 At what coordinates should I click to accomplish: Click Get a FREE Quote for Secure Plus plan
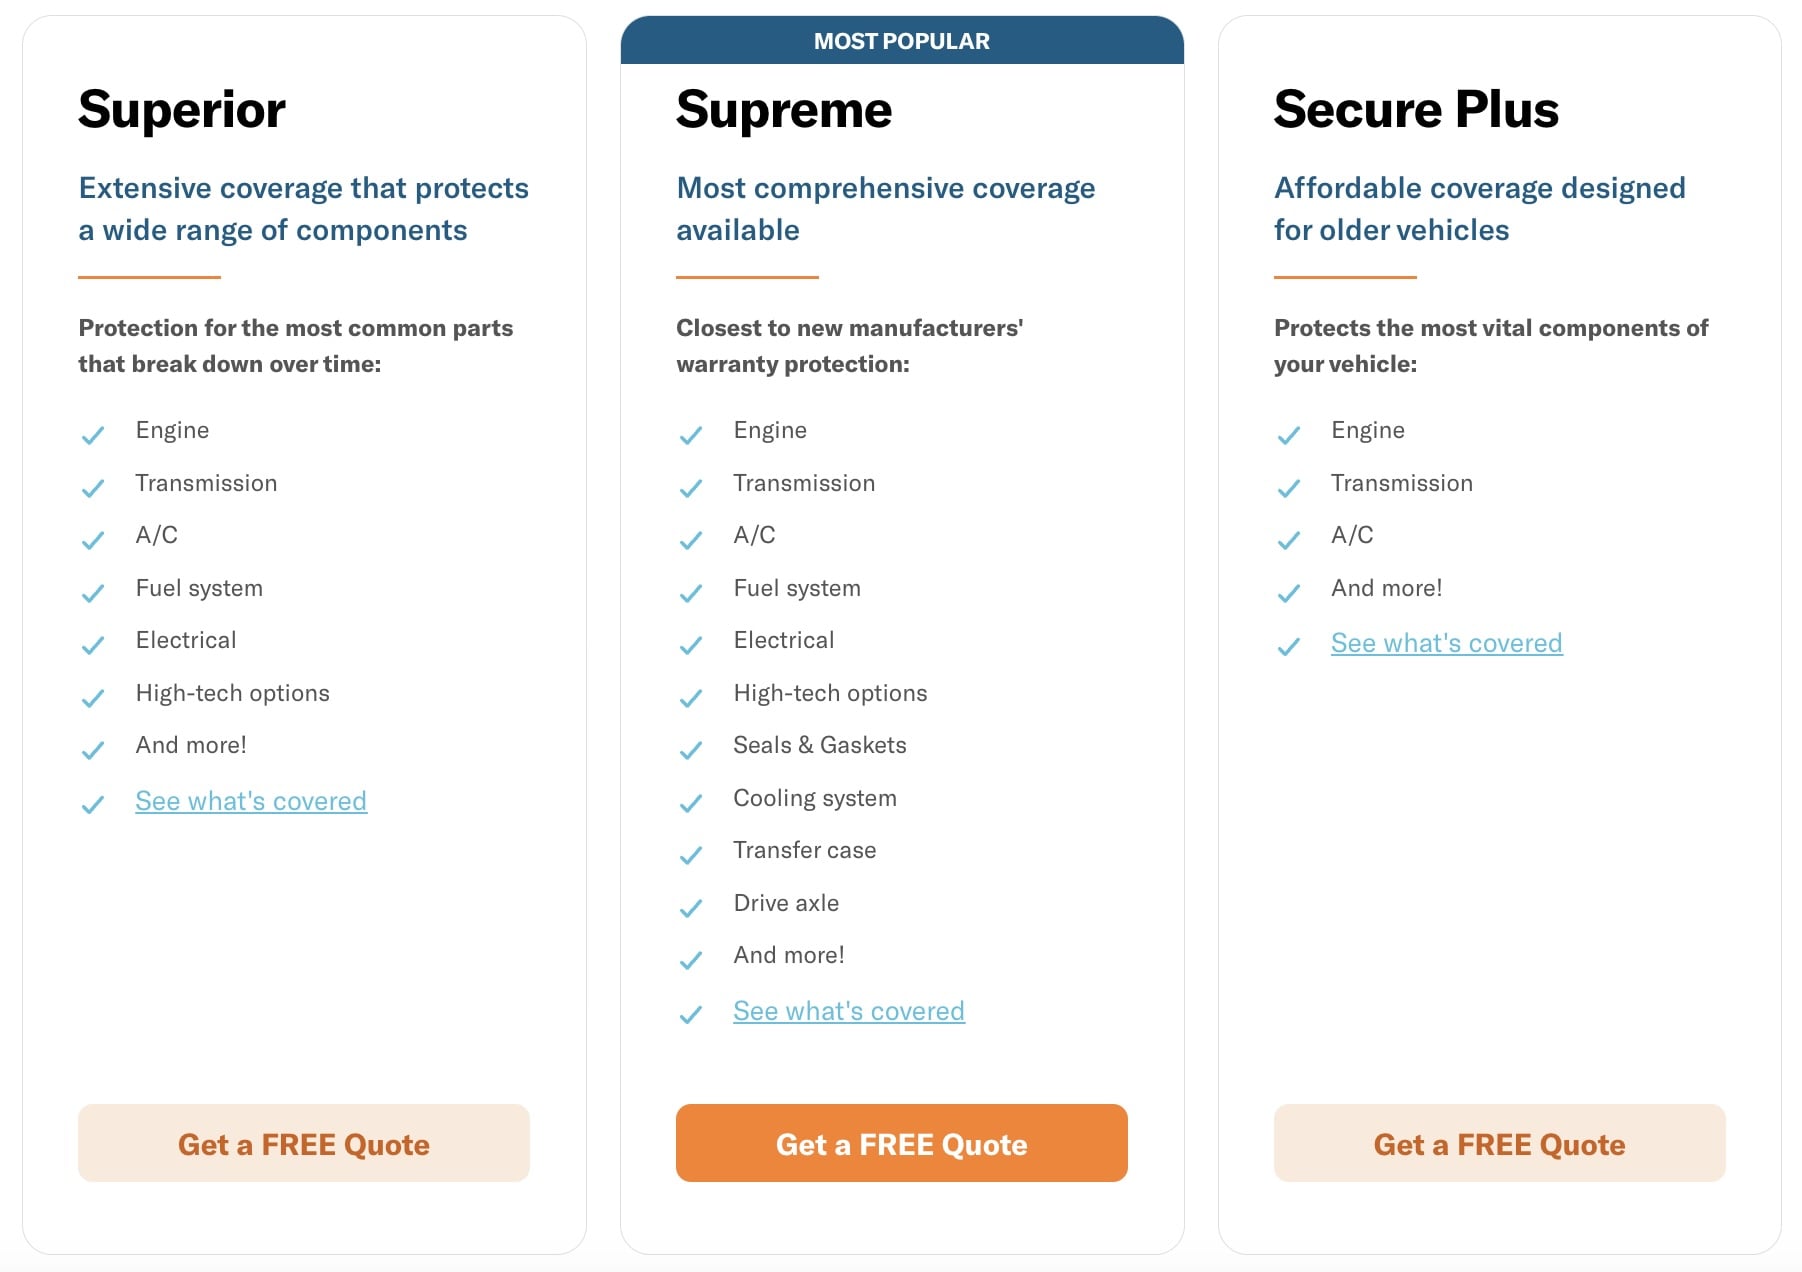point(1499,1143)
